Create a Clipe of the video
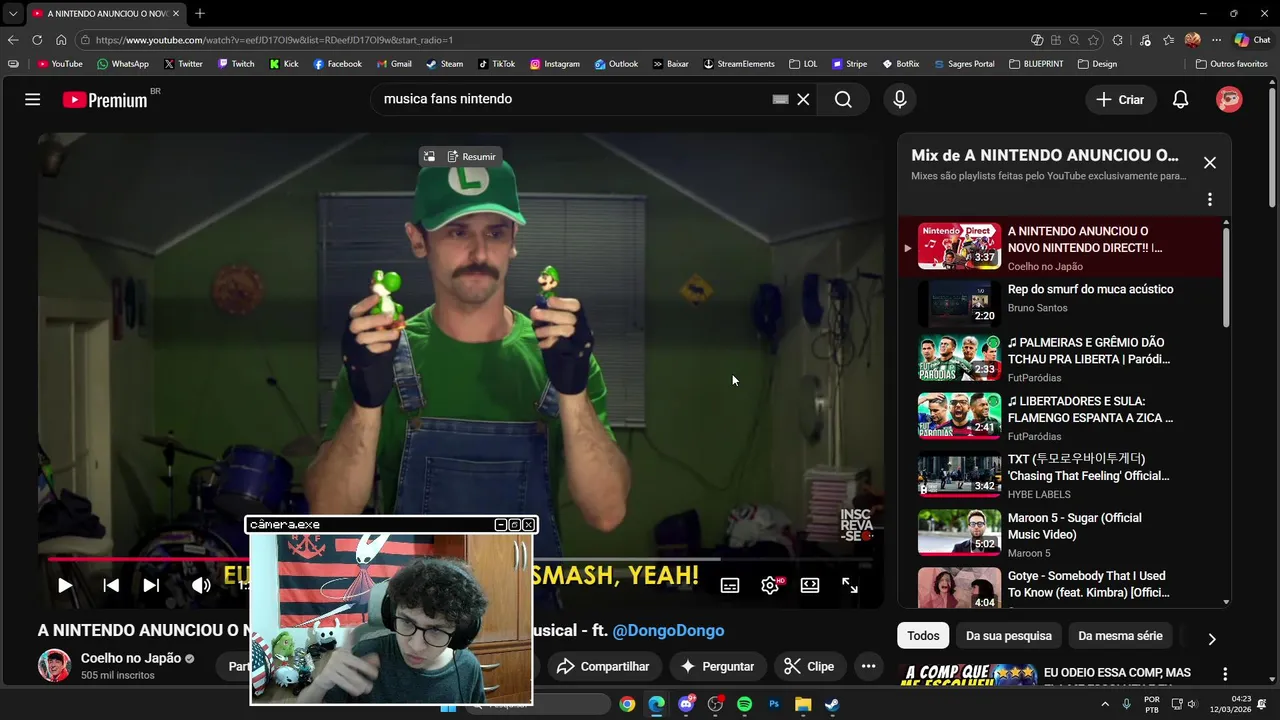The image size is (1280, 720). tap(809, 666)
